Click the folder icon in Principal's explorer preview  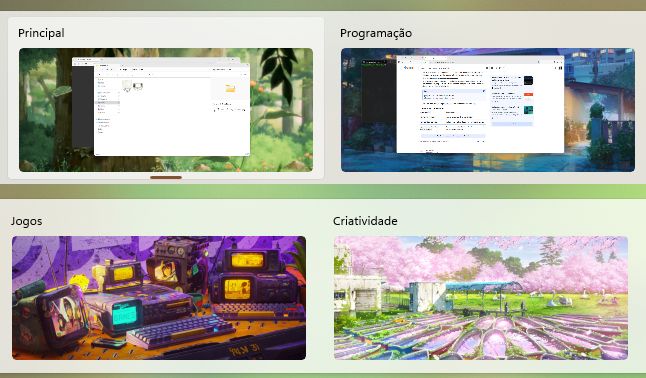(230, 88)
